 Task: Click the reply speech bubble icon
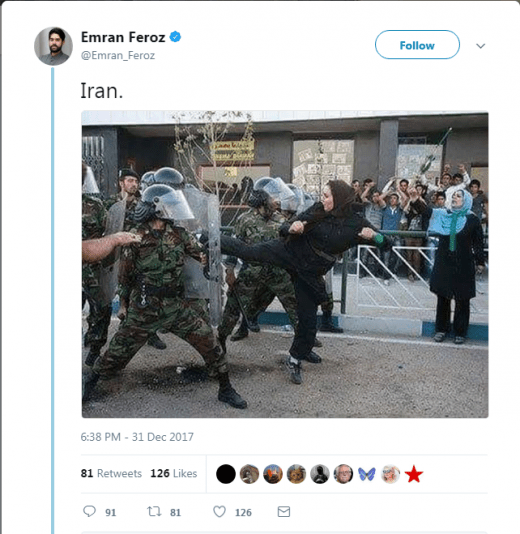(x=89, y=511)
